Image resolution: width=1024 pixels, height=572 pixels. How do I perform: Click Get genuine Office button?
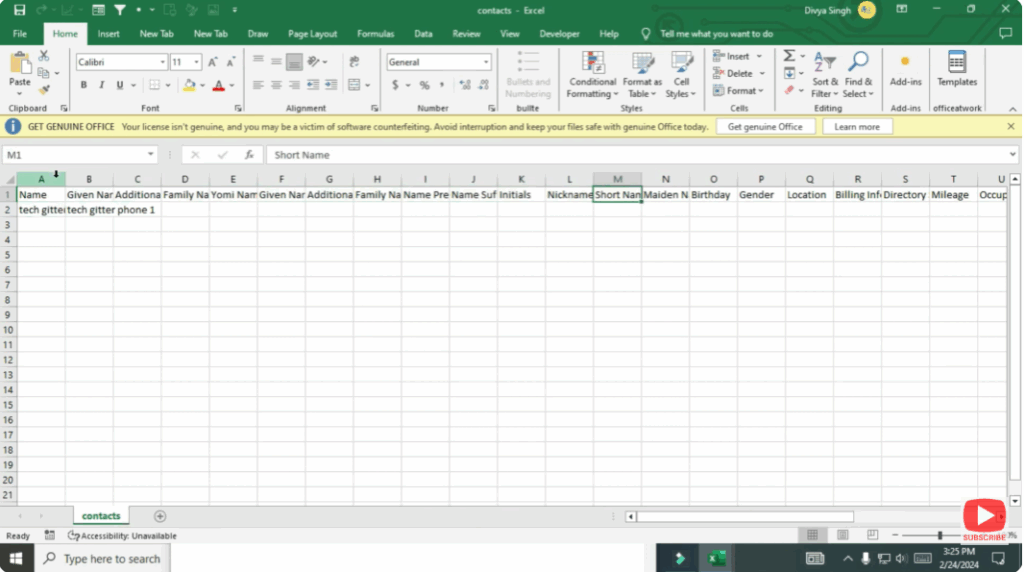coord(765,127)
